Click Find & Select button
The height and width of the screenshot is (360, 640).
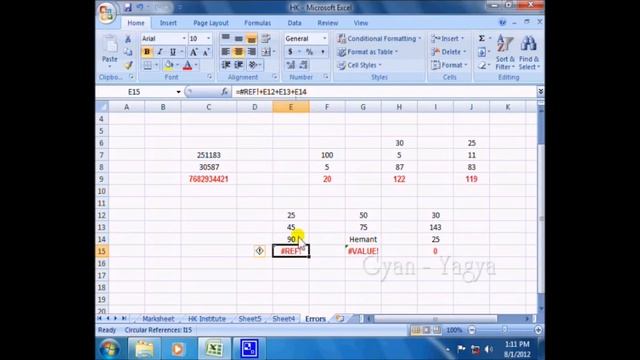[529, 52]
